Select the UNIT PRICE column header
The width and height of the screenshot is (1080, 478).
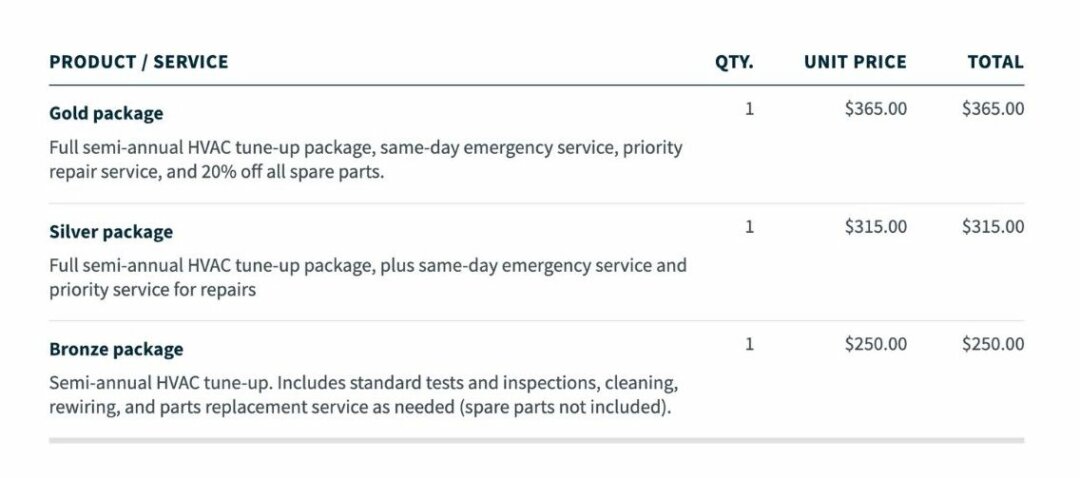855,62
